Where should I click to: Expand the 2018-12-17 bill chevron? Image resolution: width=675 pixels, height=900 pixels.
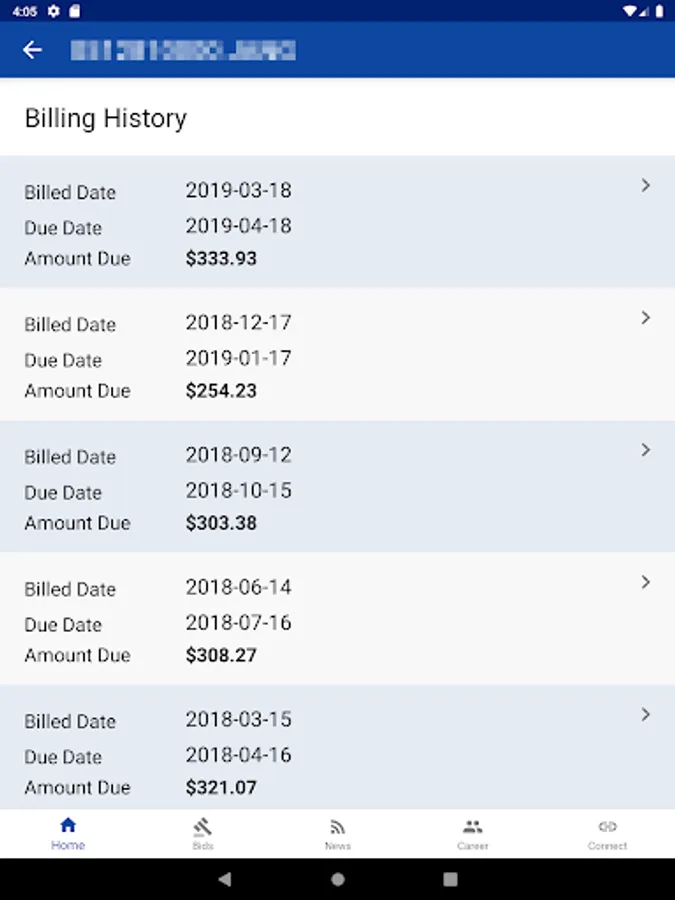tap(646, 318)
